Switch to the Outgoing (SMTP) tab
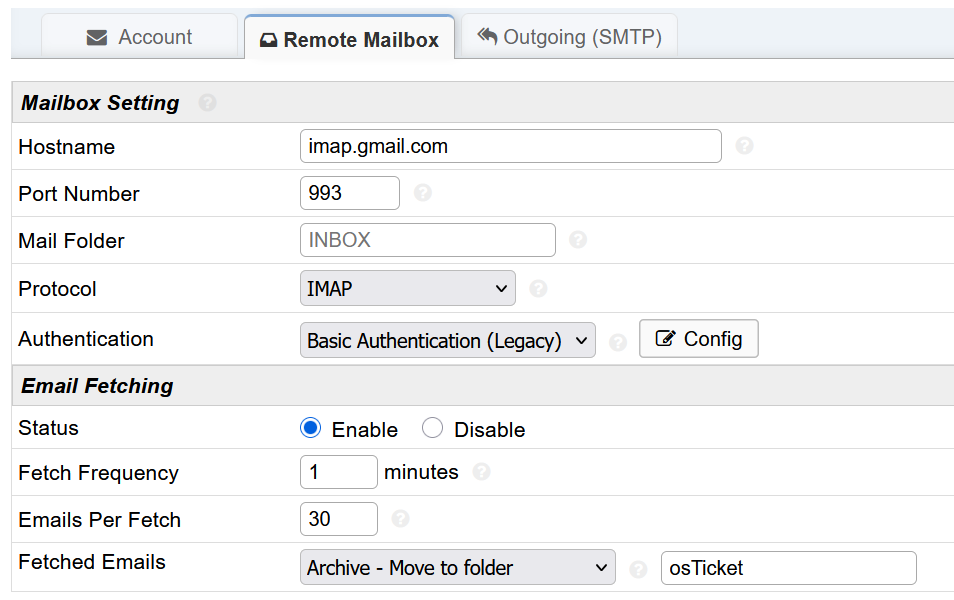The width and height of the screenshot is (954, 600). pyautogui.click(x=569, y=37)
